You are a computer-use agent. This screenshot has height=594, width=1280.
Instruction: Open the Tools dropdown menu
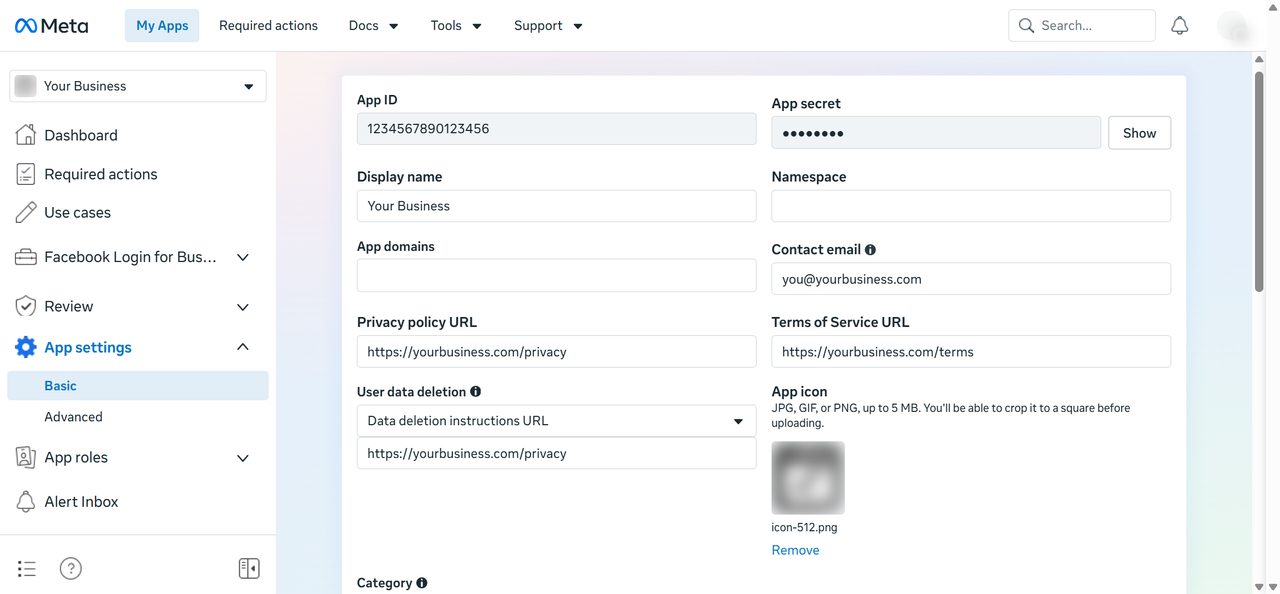[456, 26]
